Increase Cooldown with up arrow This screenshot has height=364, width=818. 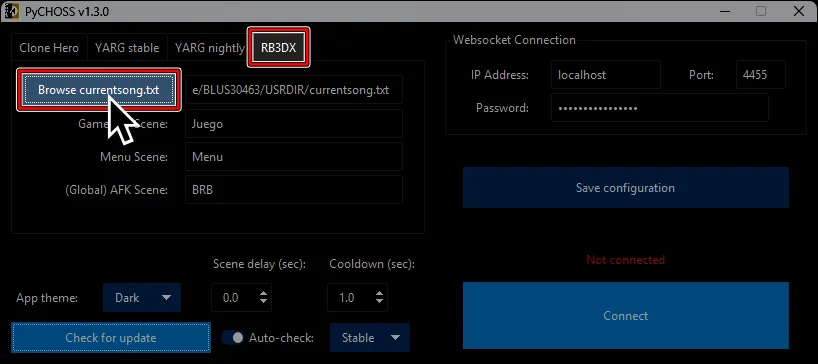(x=379, y=294)
